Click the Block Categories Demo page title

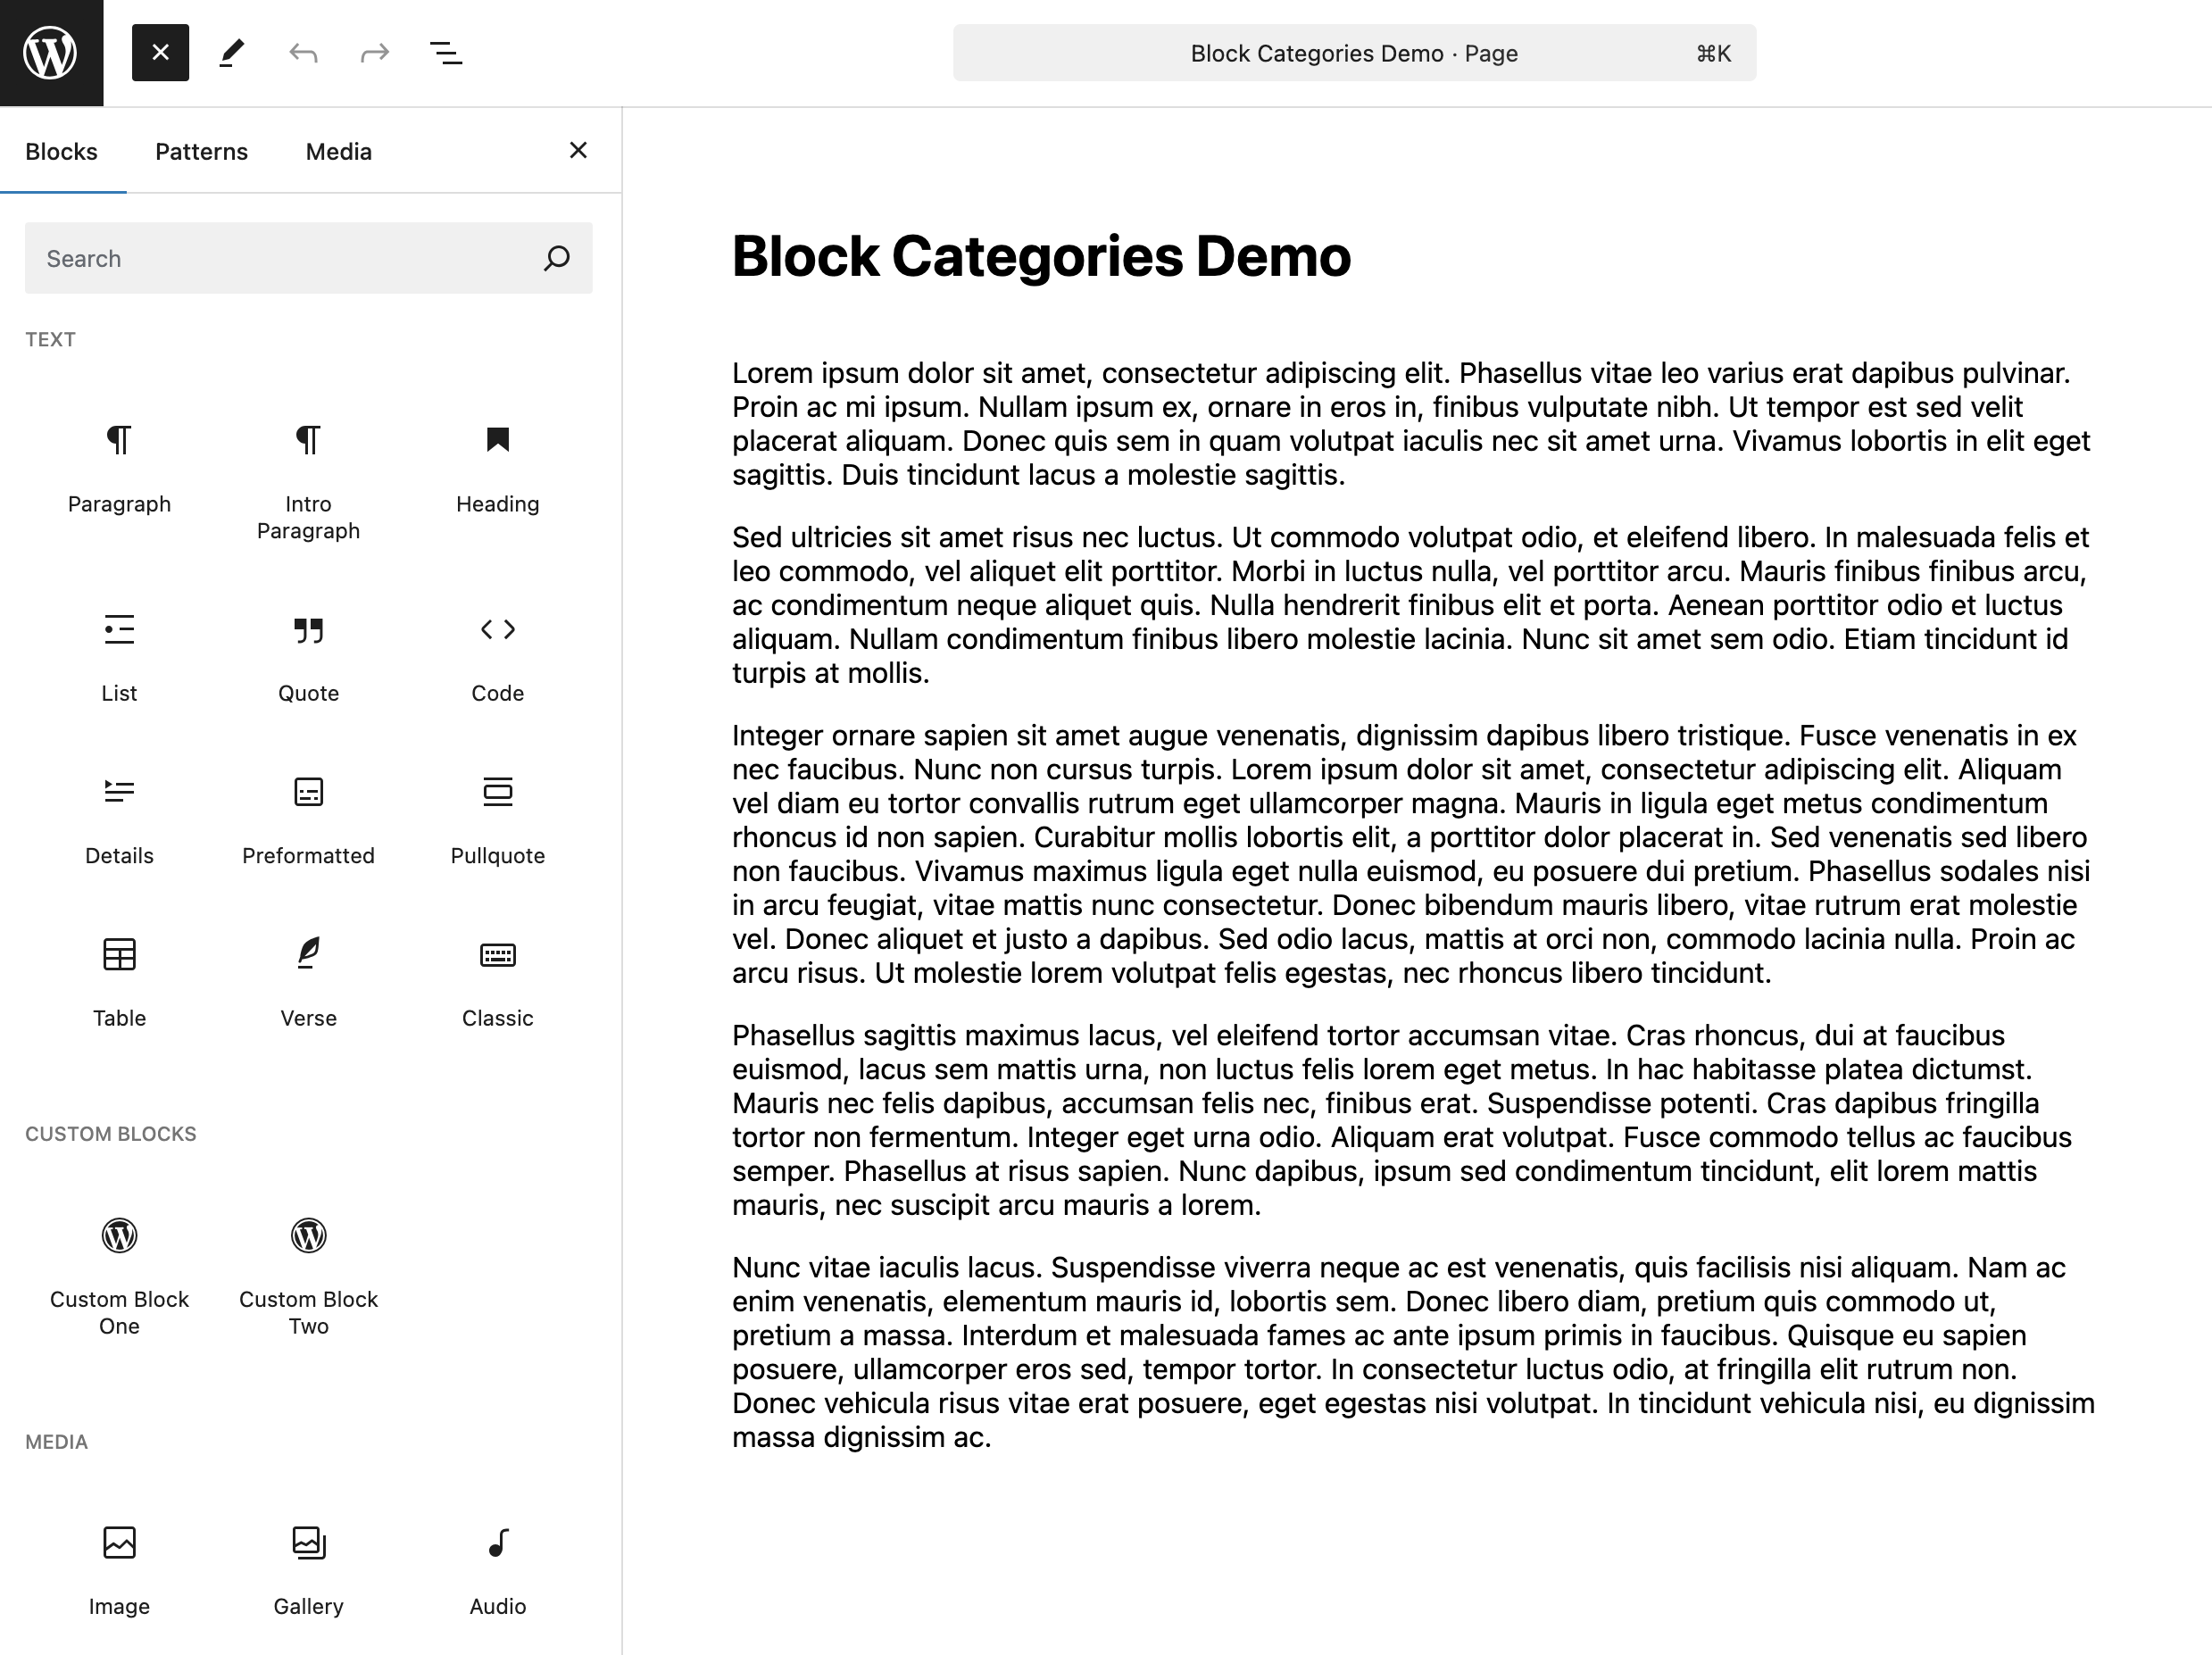[x=1041, y=256]
